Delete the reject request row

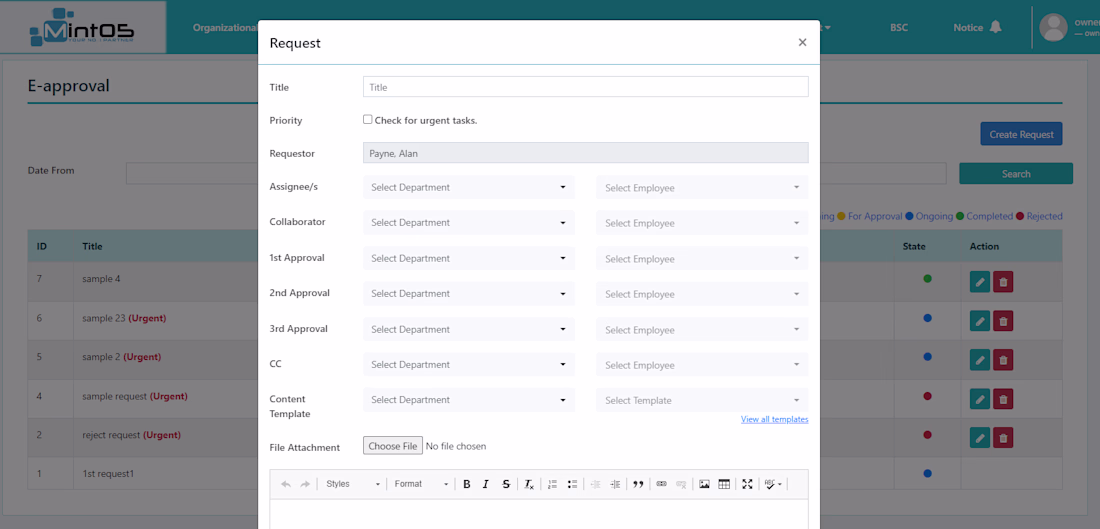pyautogui.click(x=1003, y=438)
